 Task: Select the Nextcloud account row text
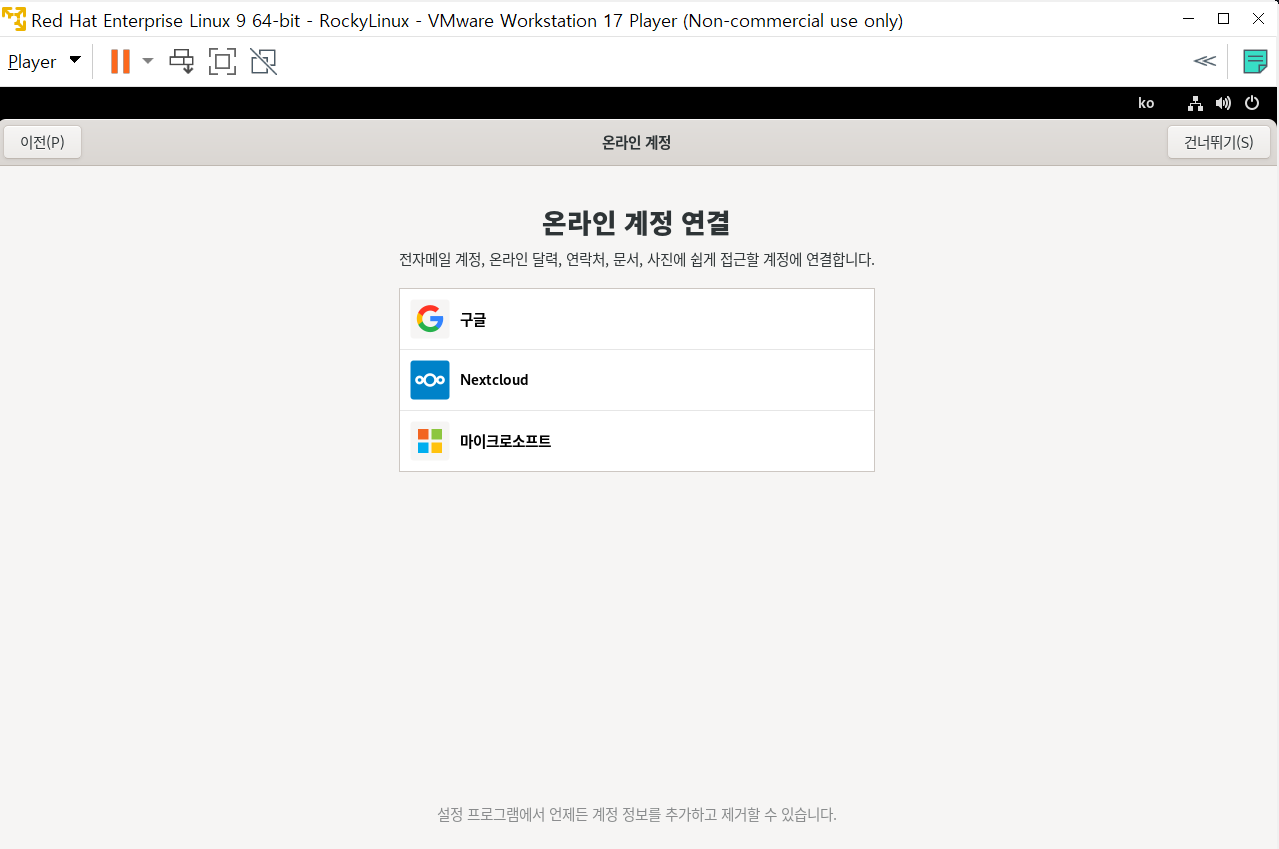tap(494, 380)
